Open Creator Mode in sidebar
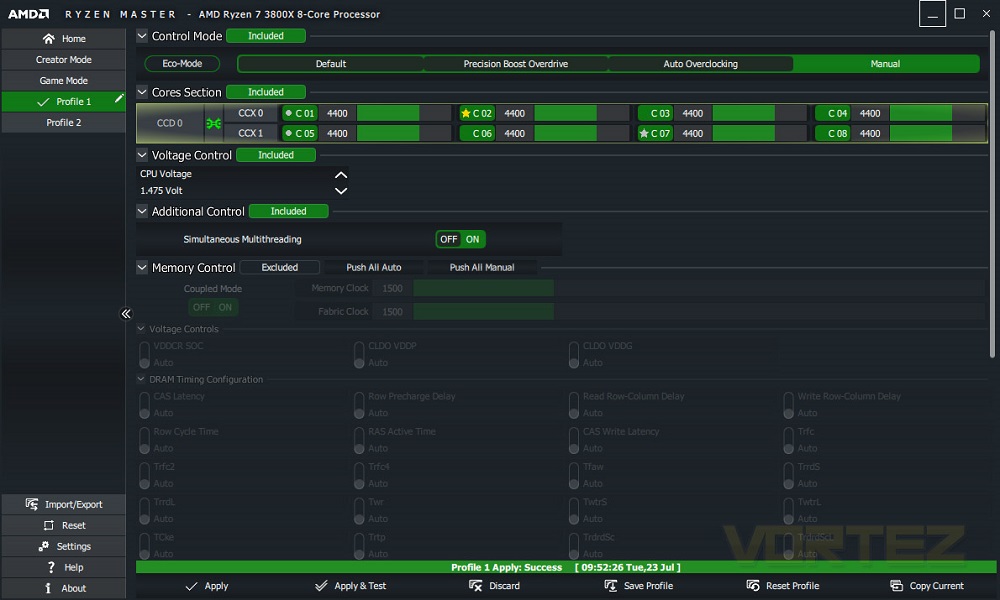1000x600 pixels. (64, 60)
